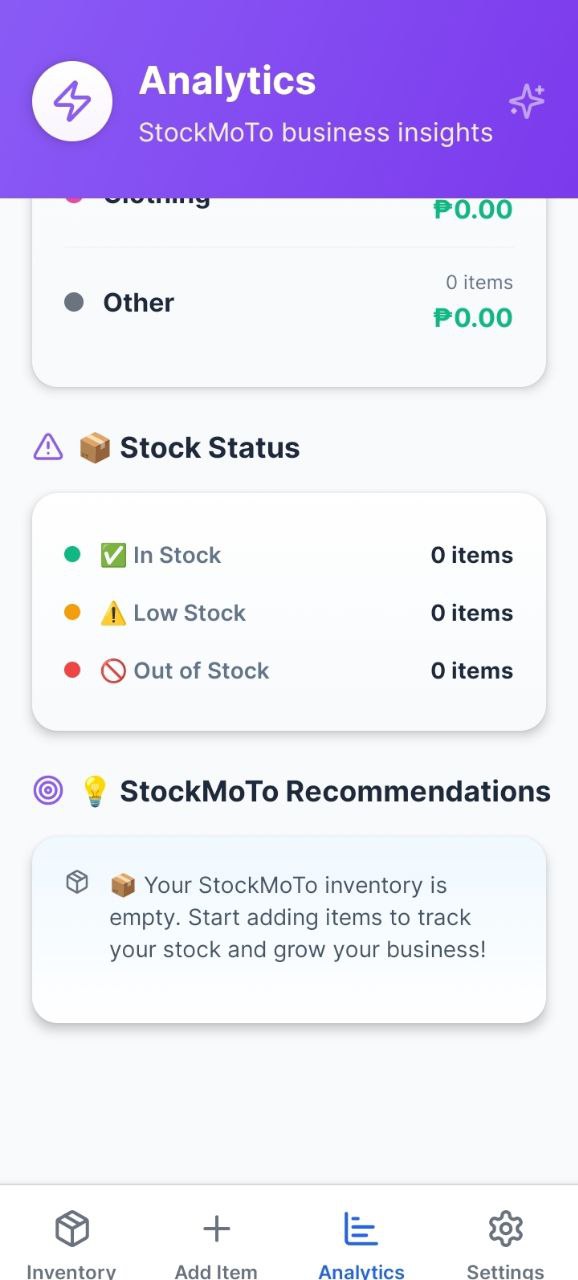This screenshot has width=578, height=1280.
Task: Tap the gear icon on the Settings tab
Action: [x=505, y=1228]
